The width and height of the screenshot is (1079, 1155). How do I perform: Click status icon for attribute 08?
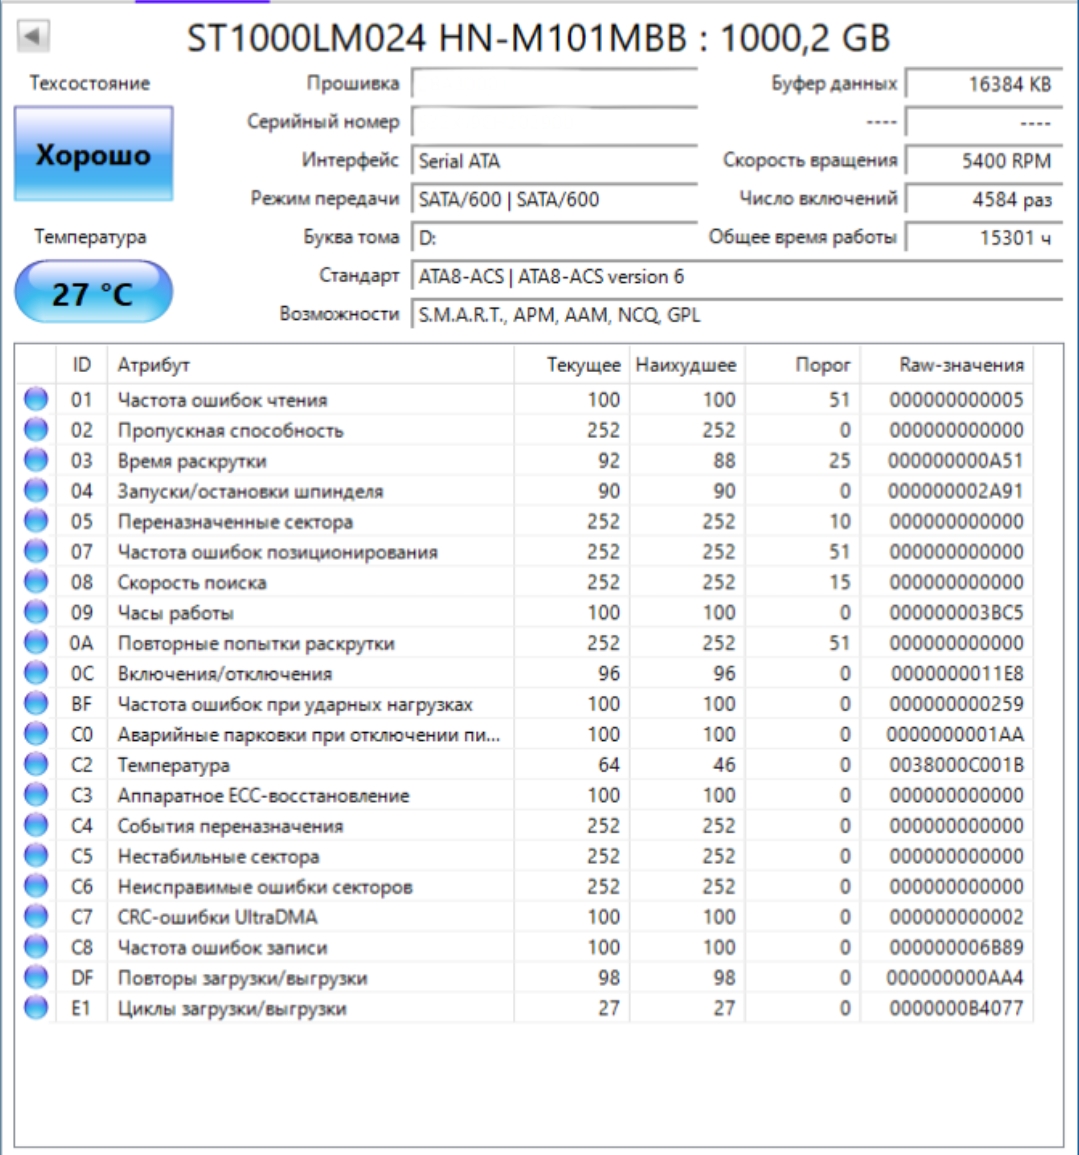(x=35, y=582)
